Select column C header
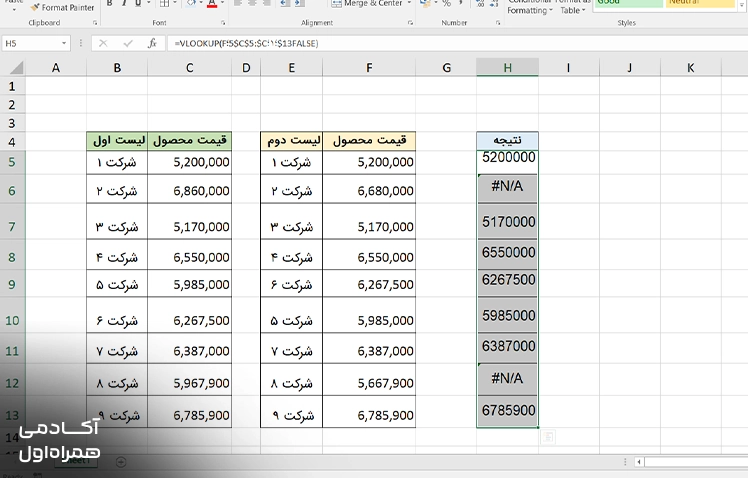This screenshot has width=748, height=478. coord(189,68)
